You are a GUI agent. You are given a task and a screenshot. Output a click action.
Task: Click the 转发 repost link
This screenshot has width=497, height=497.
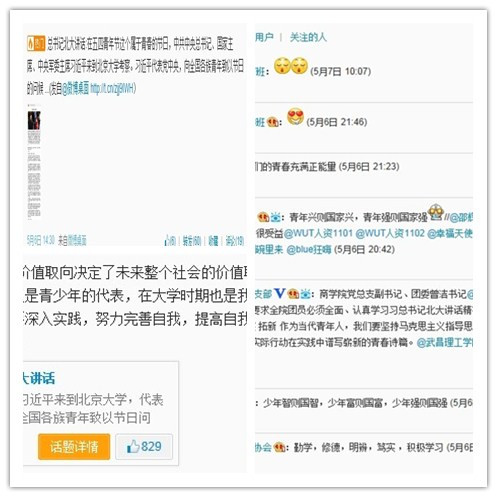pyautogui.click(x=192, y=240)
